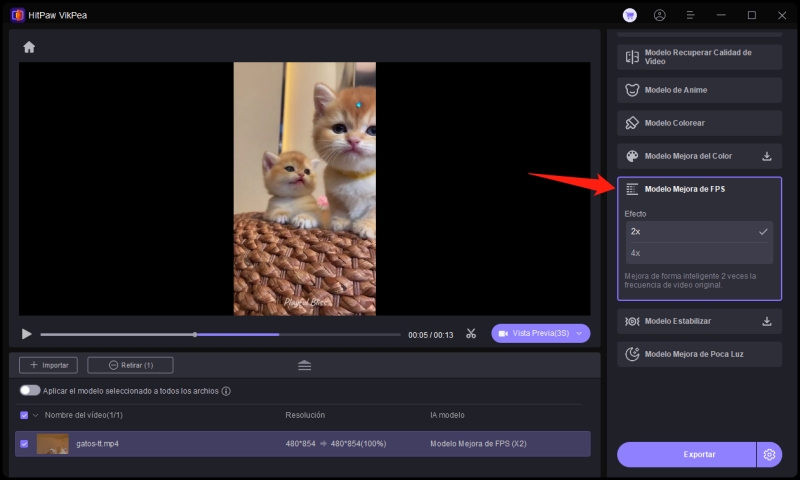Select Modelo Colorear
Screen dimensions: 800x480
point(699,123)
